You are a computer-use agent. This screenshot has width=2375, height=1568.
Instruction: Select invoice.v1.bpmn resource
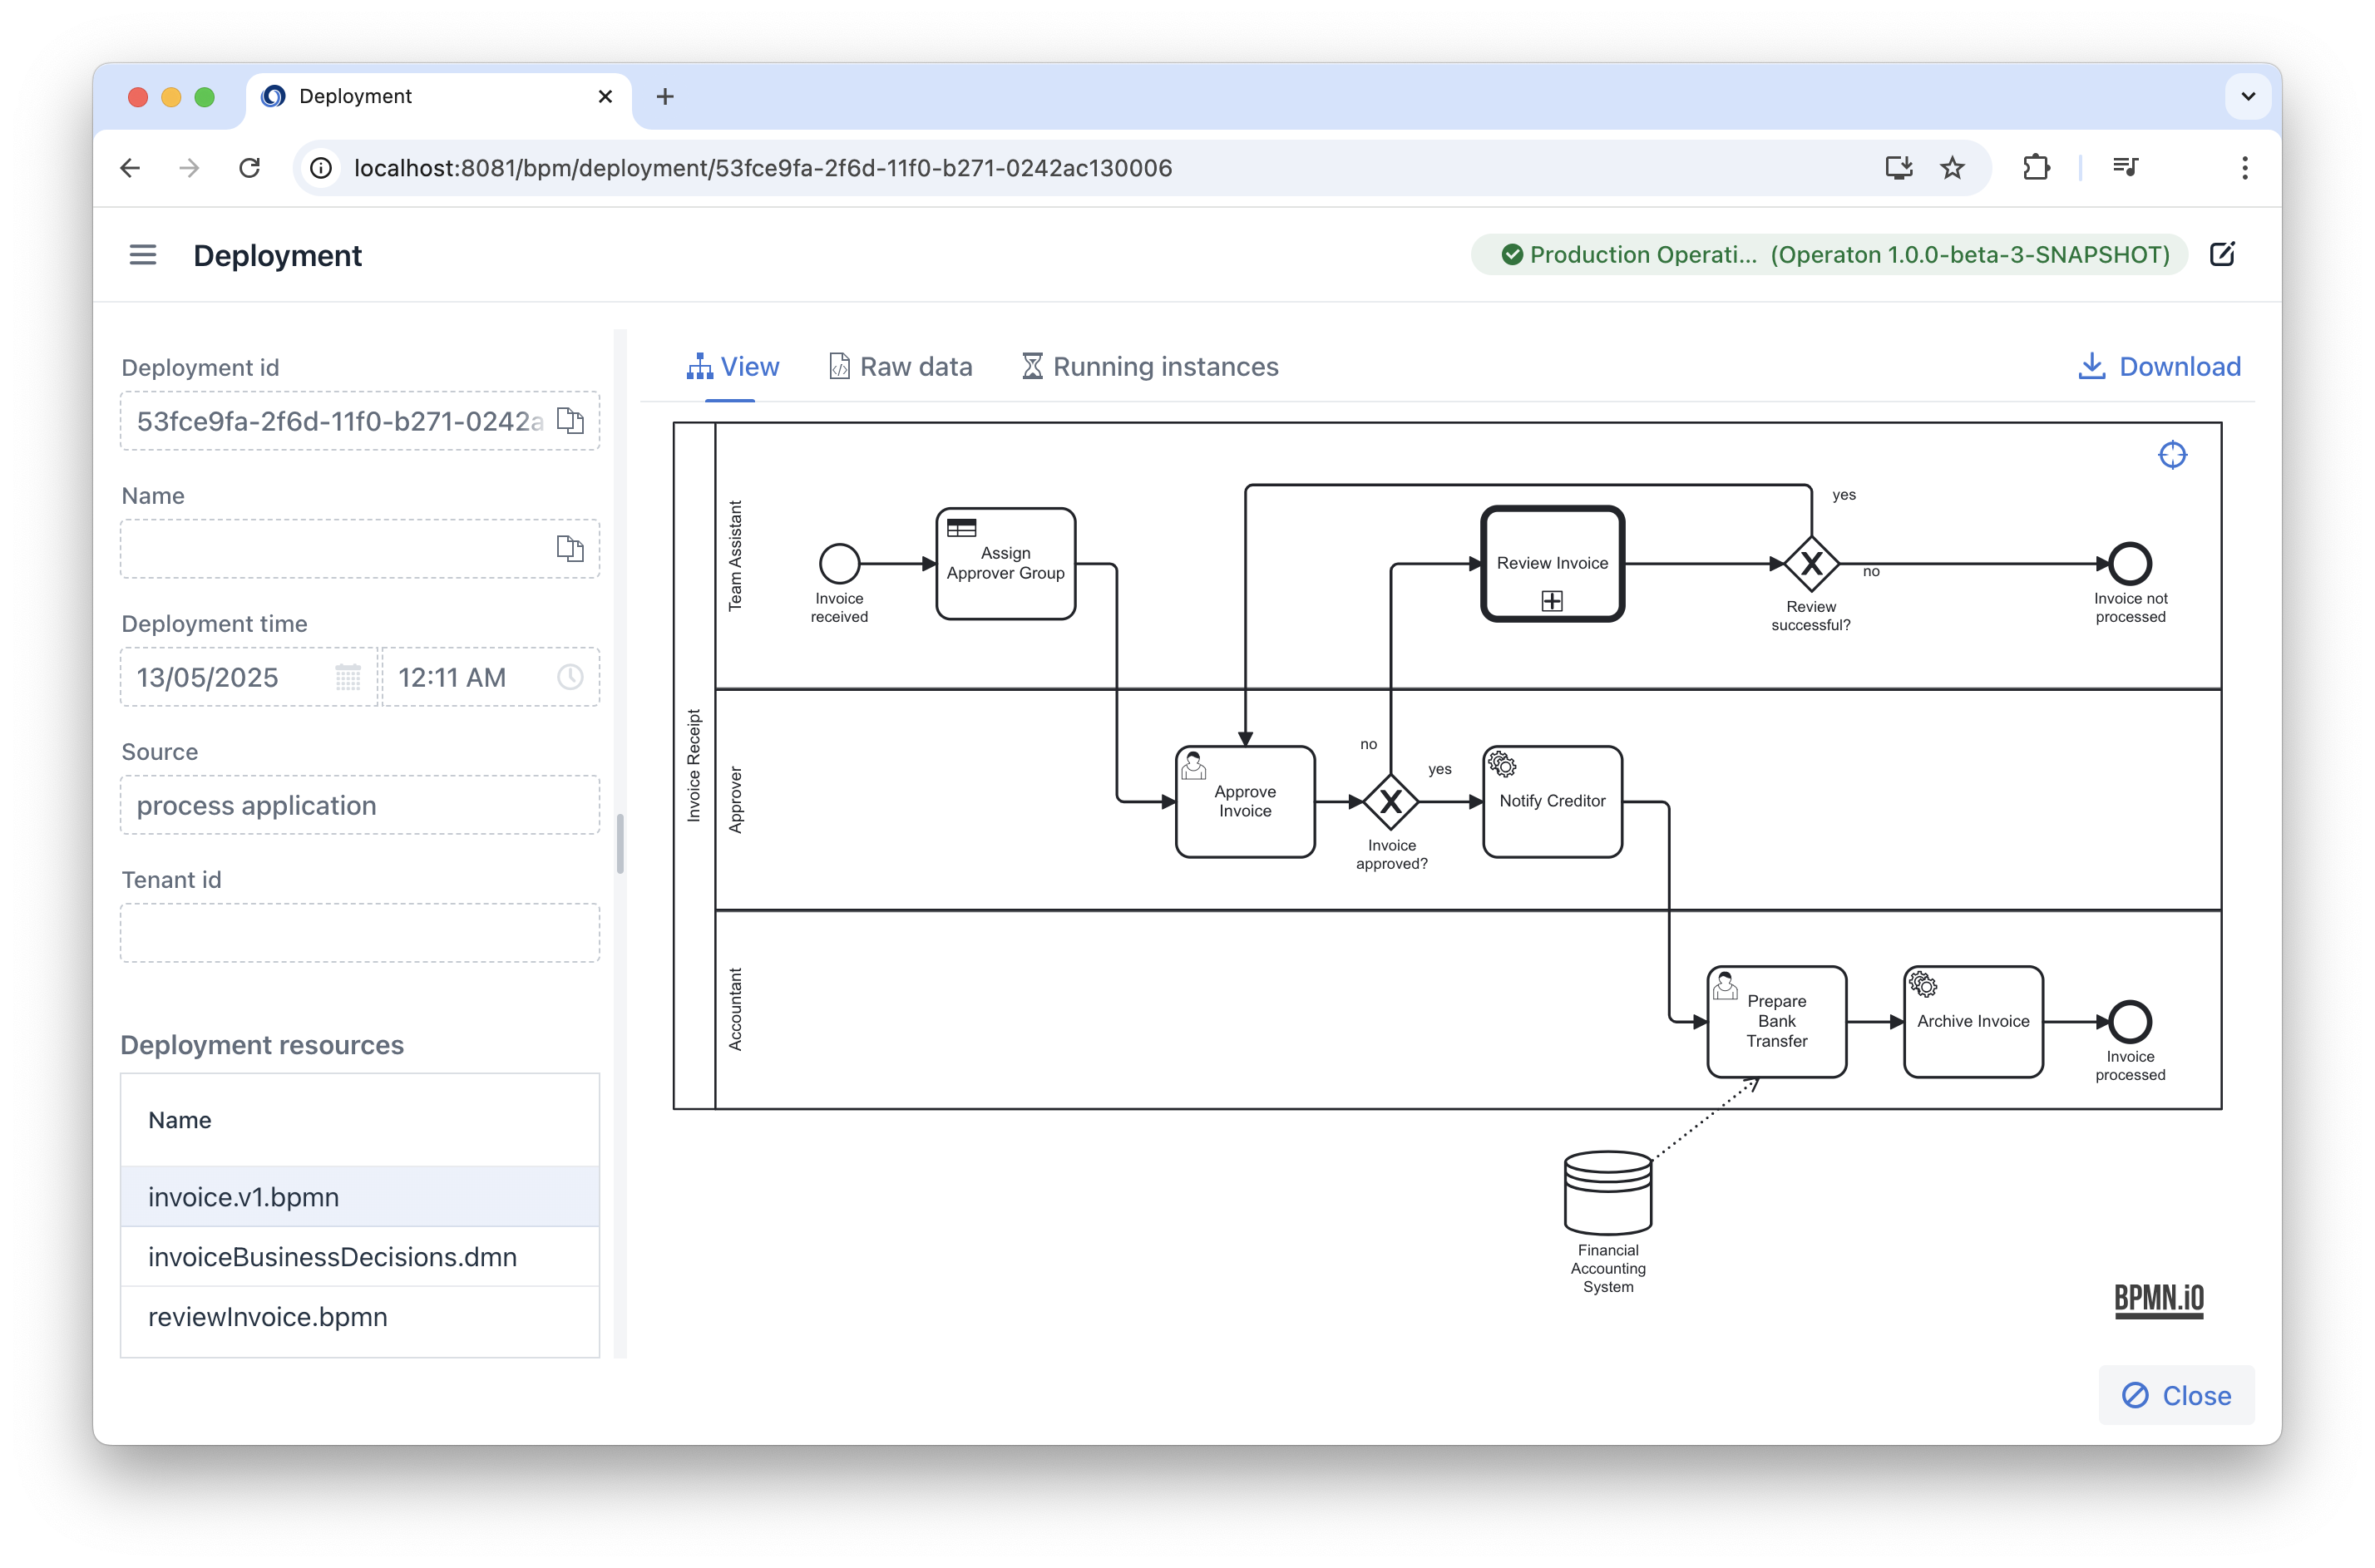point(360,1197)
